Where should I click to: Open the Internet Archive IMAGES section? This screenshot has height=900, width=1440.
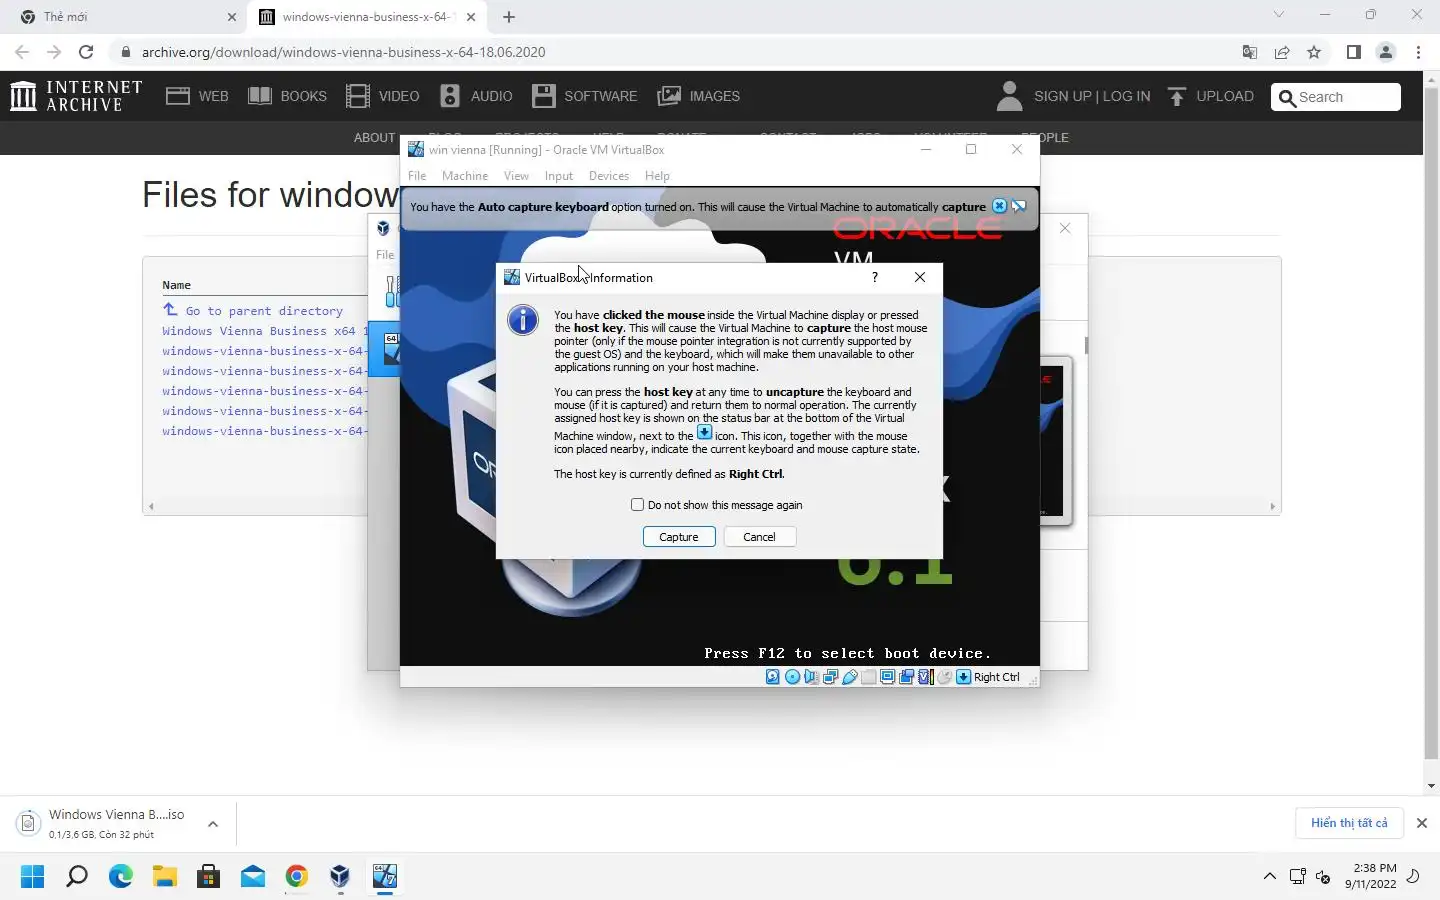point(698,96)
